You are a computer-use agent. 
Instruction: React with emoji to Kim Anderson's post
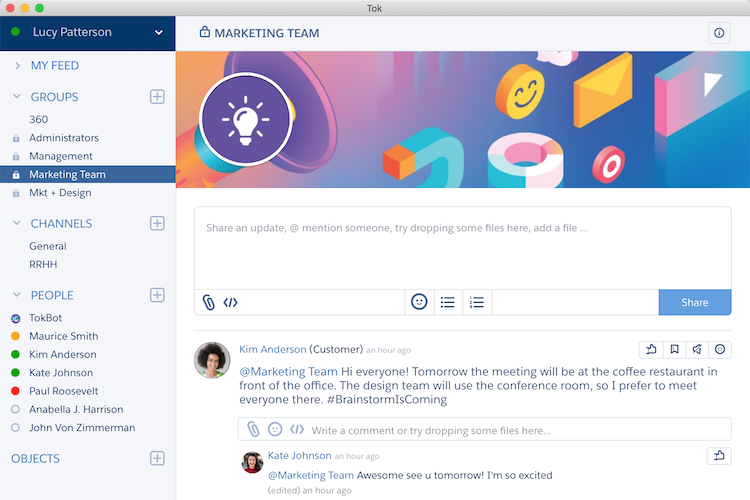coord(720,349)
